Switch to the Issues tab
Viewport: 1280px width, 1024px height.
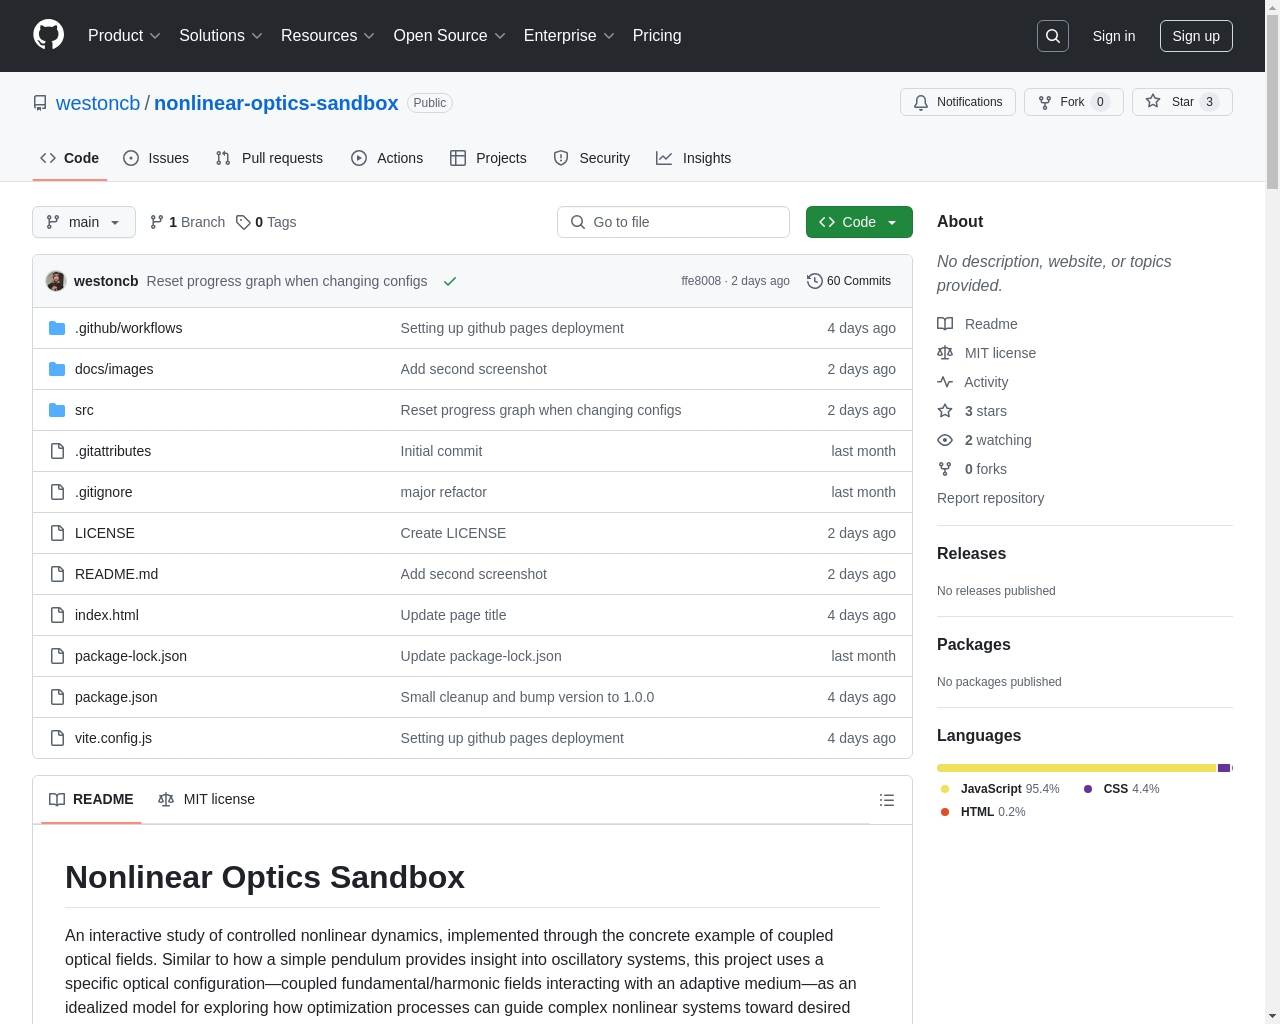pyautogui.click(x=156, y=158)
